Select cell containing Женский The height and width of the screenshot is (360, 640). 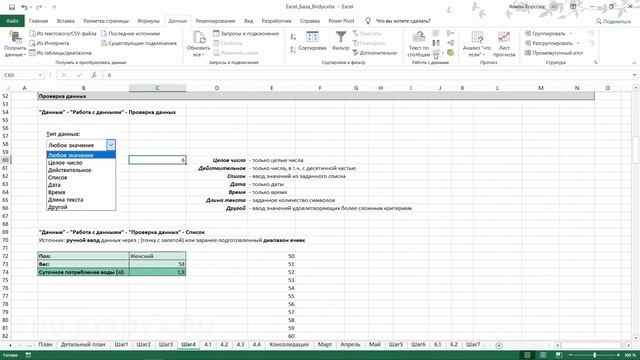coord(157,256)
